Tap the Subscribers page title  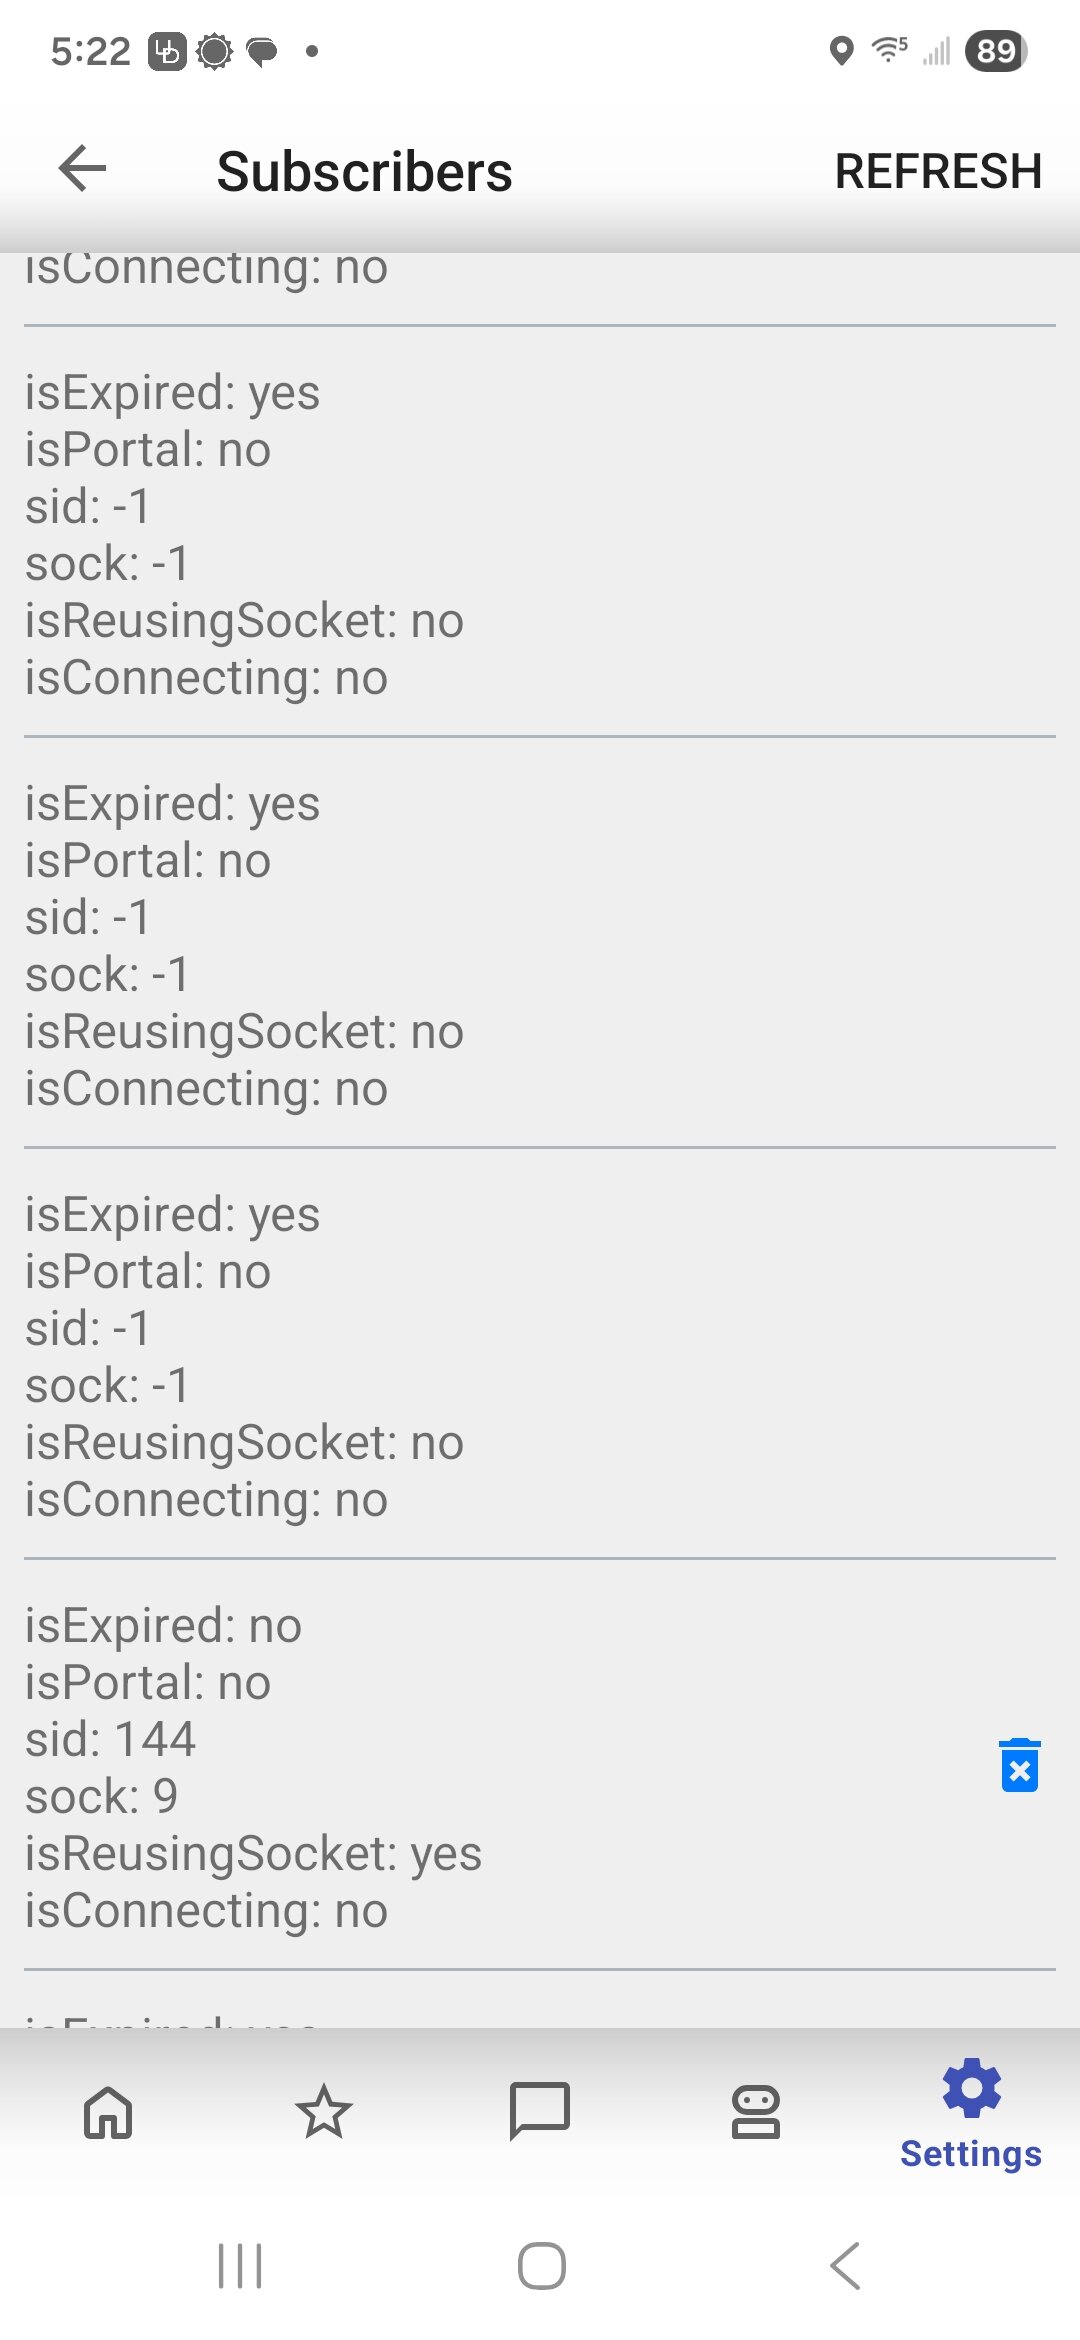(364, 171)
